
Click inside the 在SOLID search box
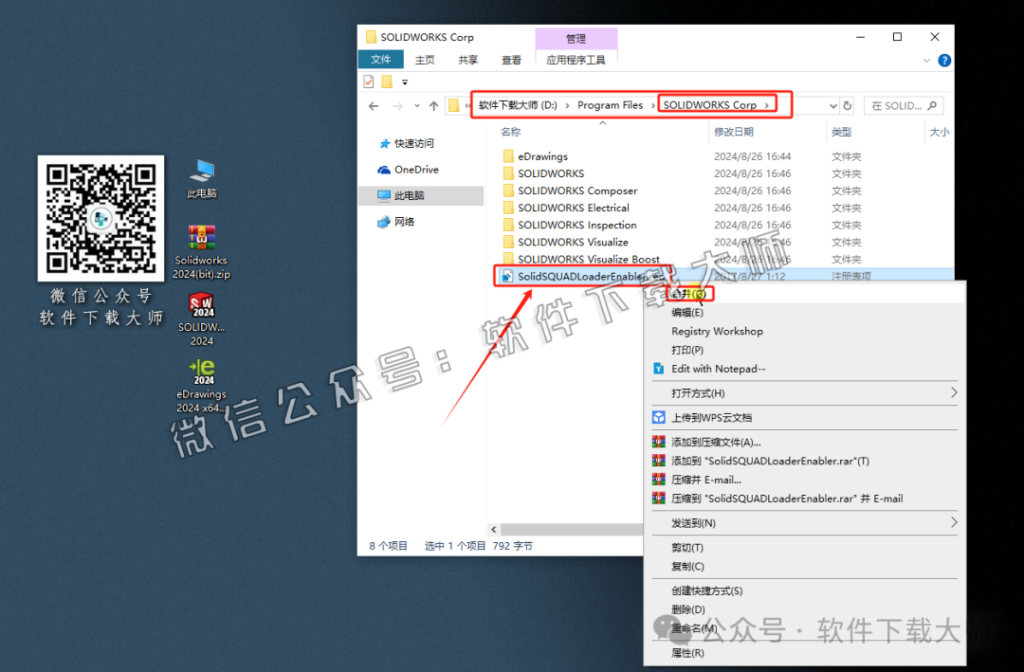(898, 104)
